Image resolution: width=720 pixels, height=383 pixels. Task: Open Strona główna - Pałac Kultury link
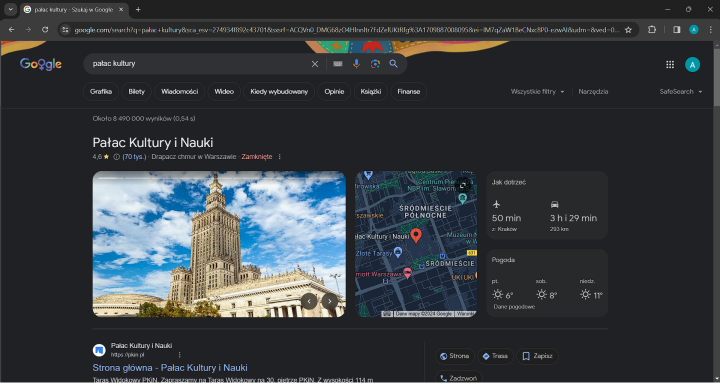170,368
